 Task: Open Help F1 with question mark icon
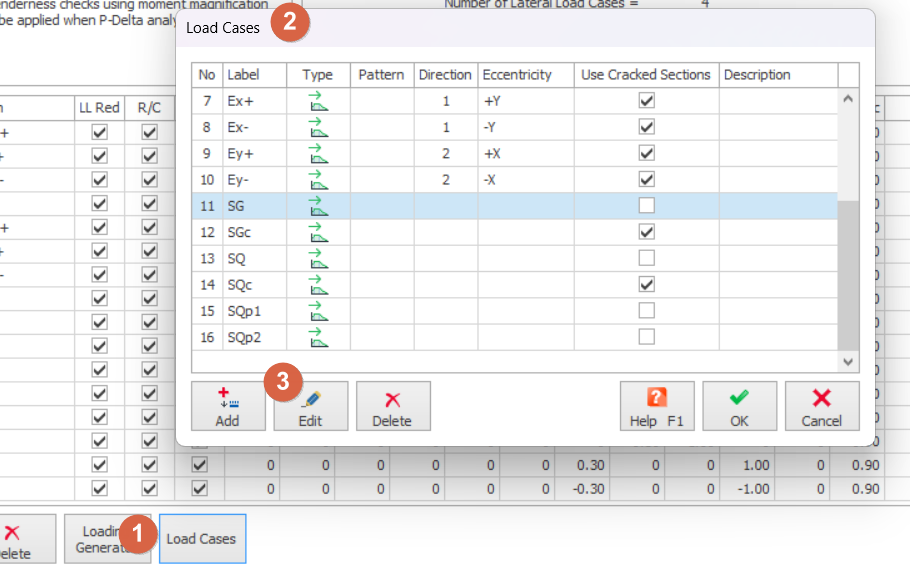pos(656,406)
